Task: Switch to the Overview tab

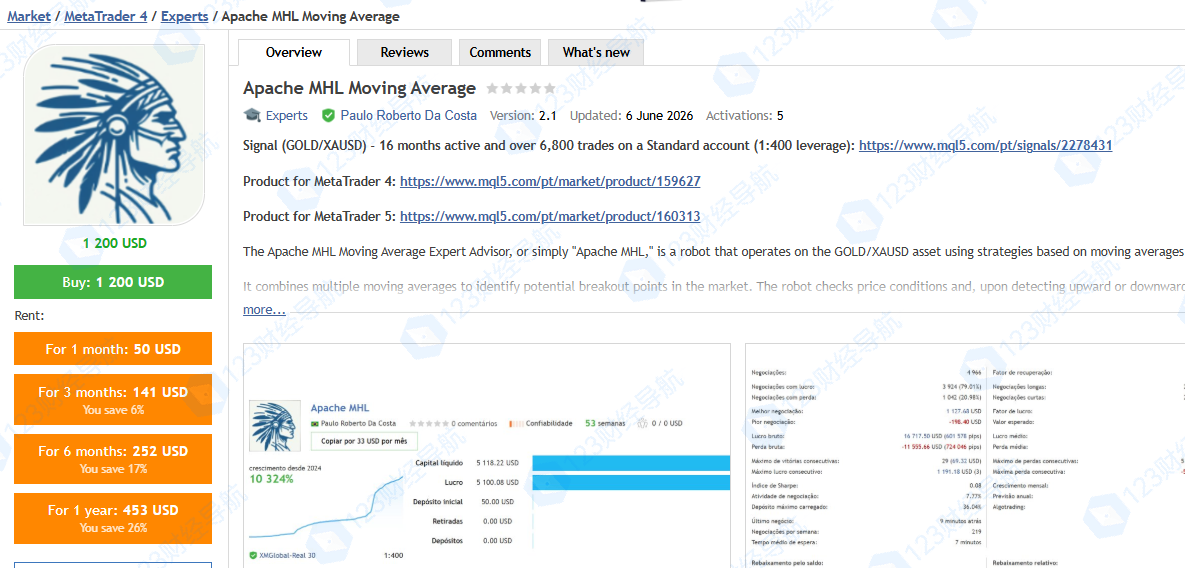Action: tap(294, 52)
